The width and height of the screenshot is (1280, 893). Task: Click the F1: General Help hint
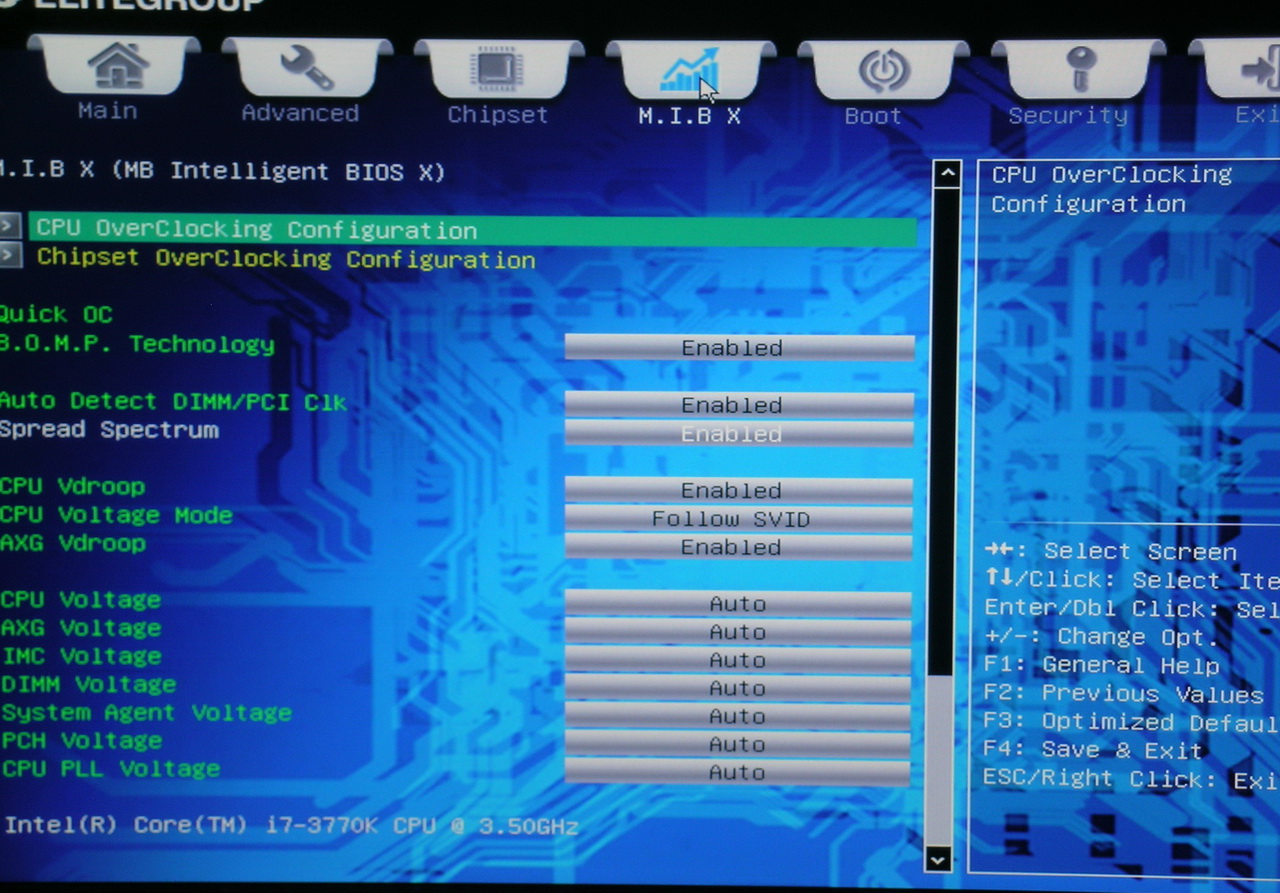(x=1102, y=665)
